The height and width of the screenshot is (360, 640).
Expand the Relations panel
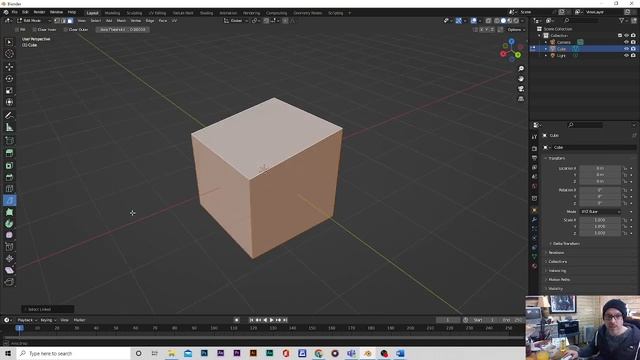pos(556,253)
